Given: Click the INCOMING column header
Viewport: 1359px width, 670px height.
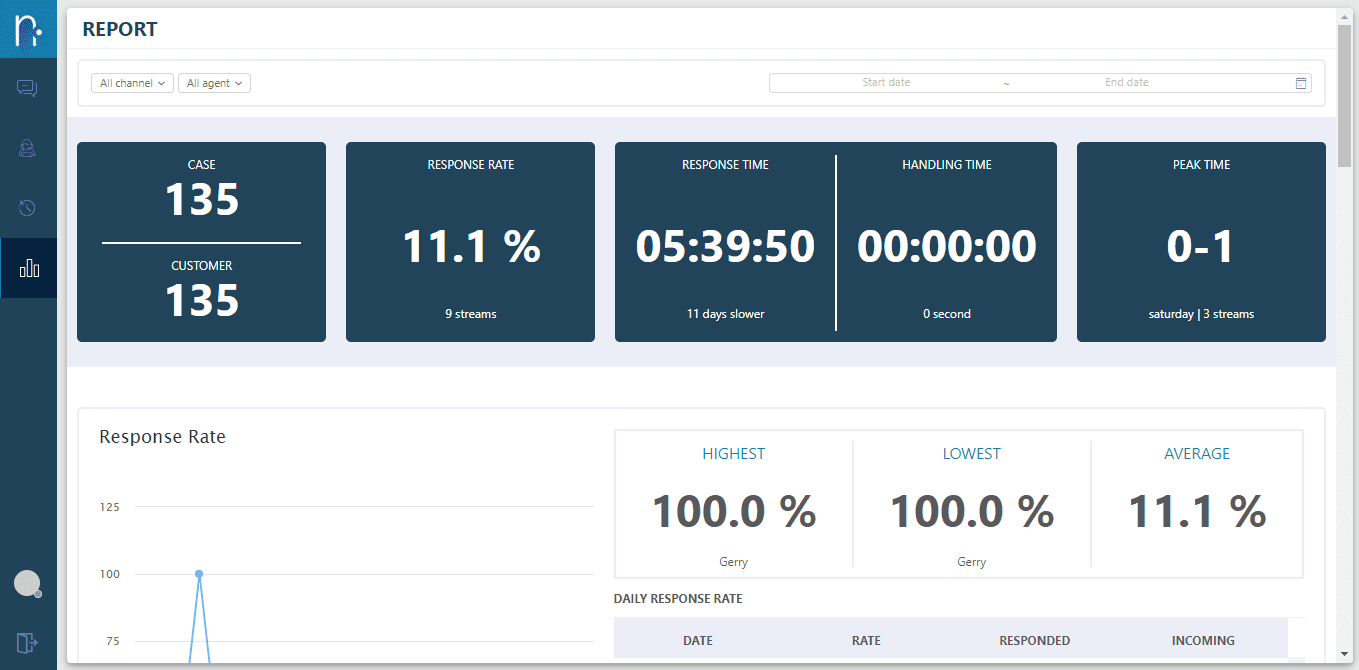Looking at the screenshot, I should click(1203, 641).
